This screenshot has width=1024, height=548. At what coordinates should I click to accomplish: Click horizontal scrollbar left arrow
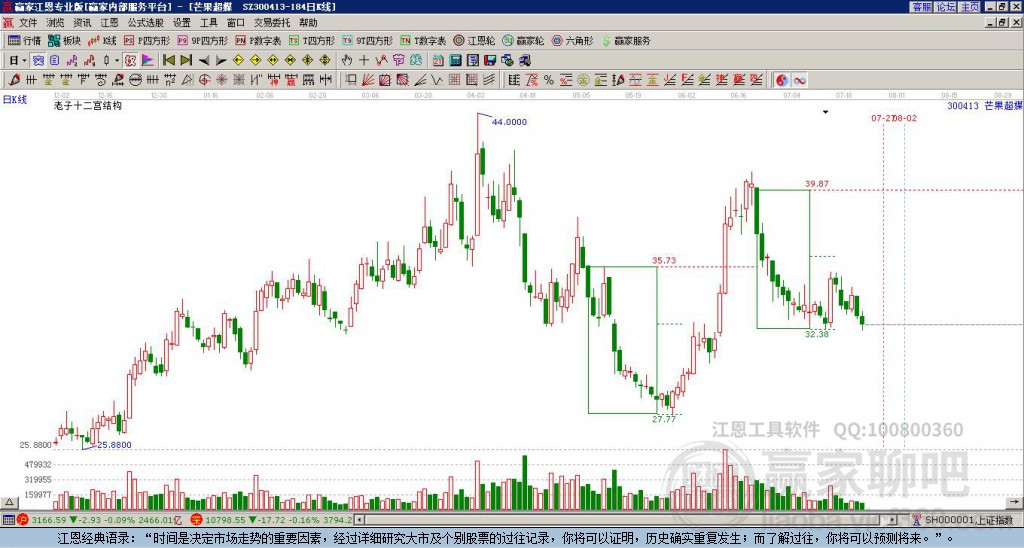(359, 520)
